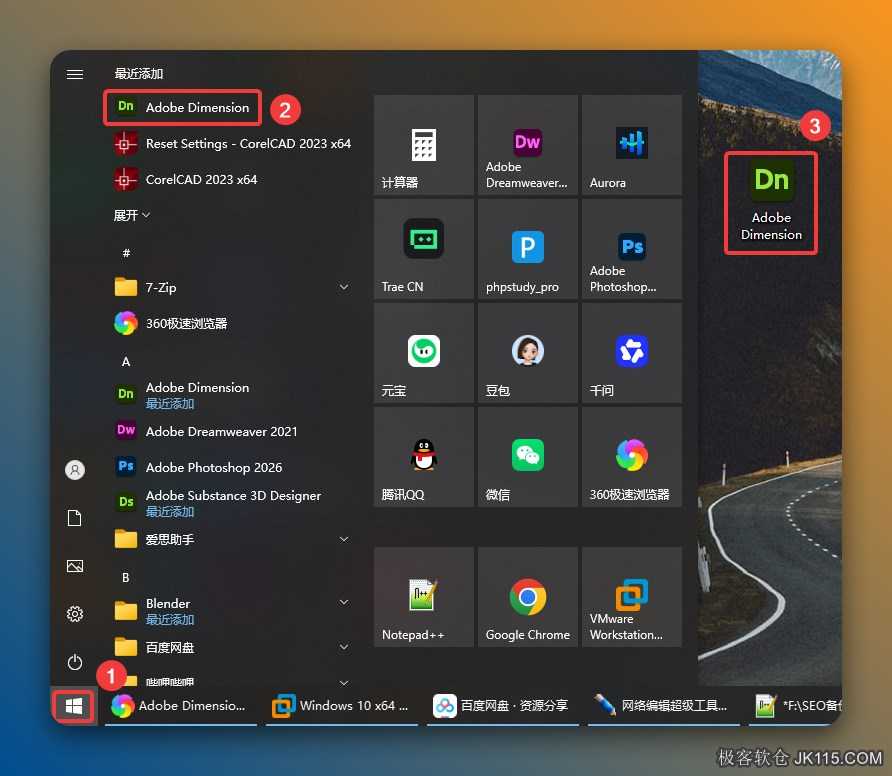892x776 pixels.
Task: Open the Trae CN tile
Action: coord(424,249)
